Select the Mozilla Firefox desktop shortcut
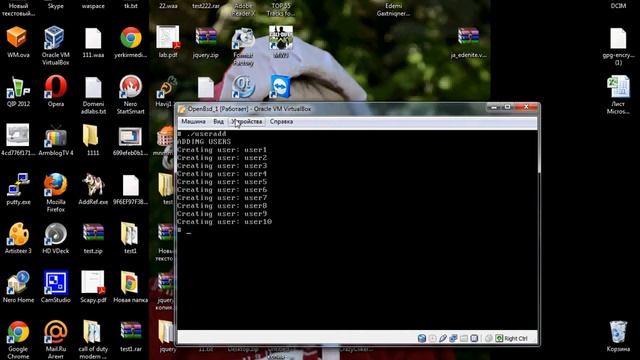The image size is (640, 360). [56, 193]
